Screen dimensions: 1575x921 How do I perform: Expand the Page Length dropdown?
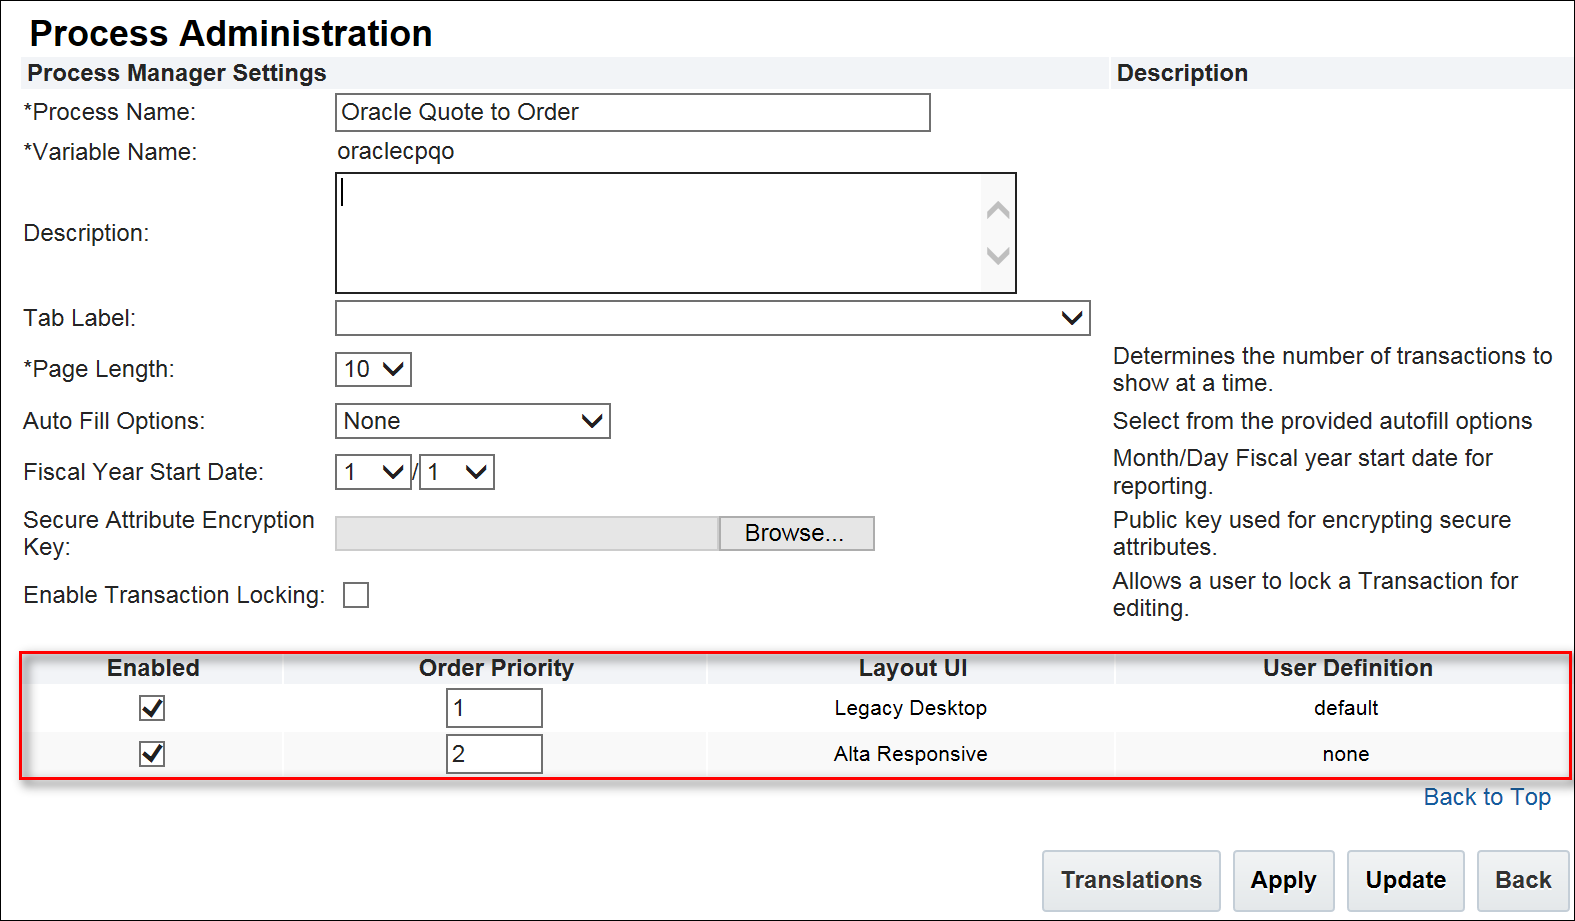[373, 369]
